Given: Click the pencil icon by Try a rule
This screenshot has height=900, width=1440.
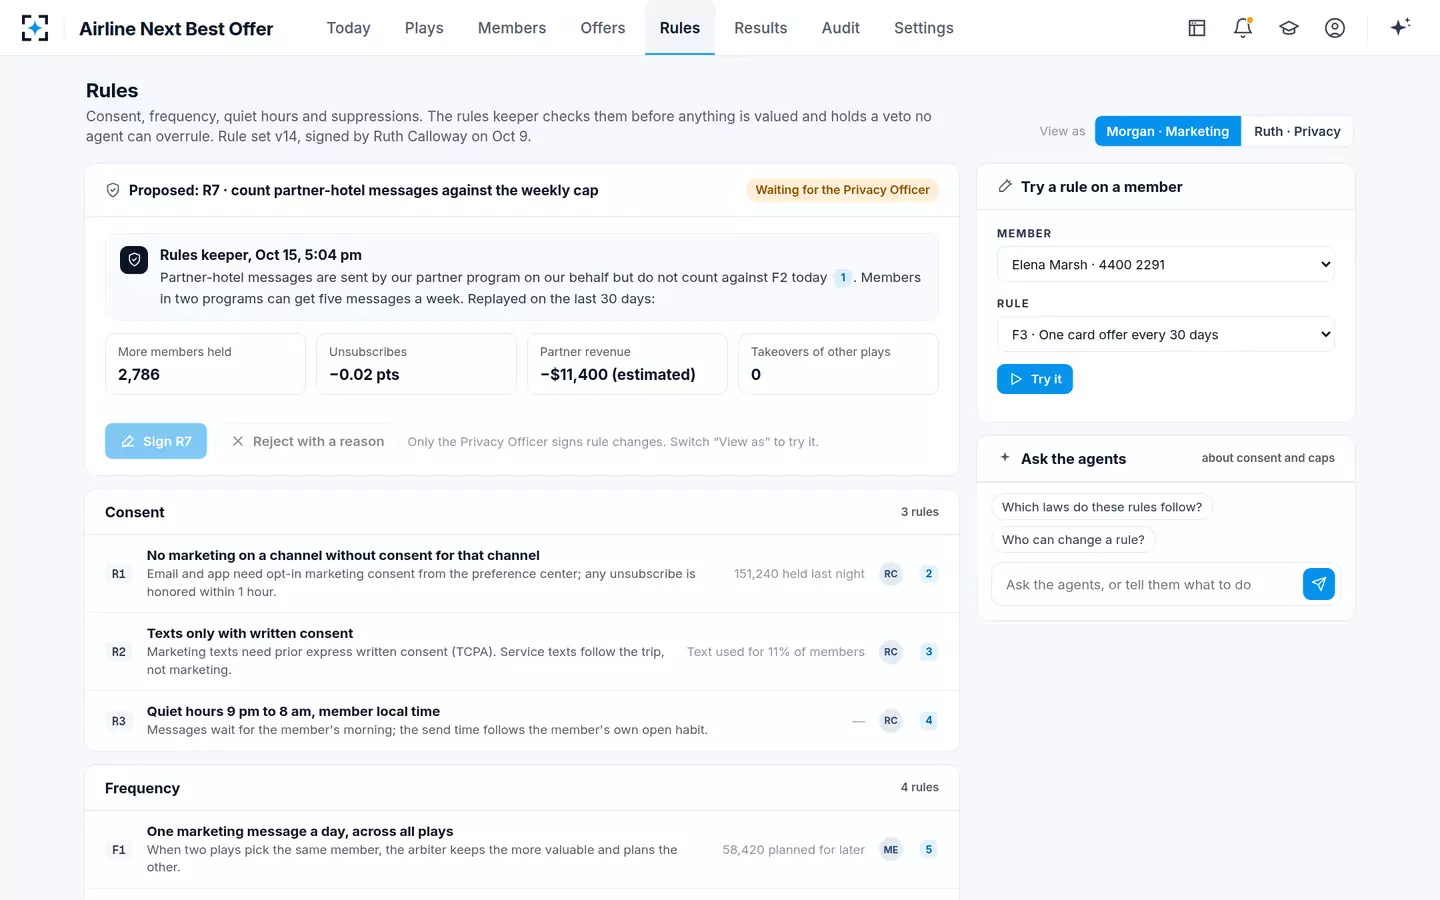Looking at the screenshot, I should point(1005,187).
